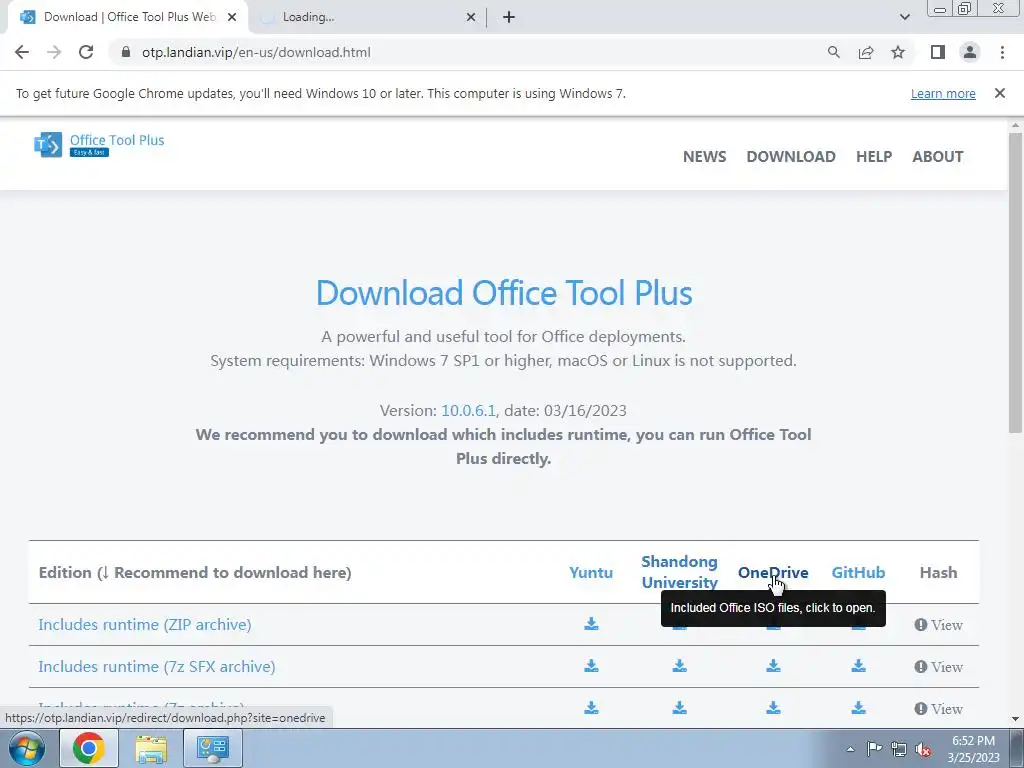View hash for ZIP archive edition
This screenshot has height=768, width=1024.
tap(938, 625)
